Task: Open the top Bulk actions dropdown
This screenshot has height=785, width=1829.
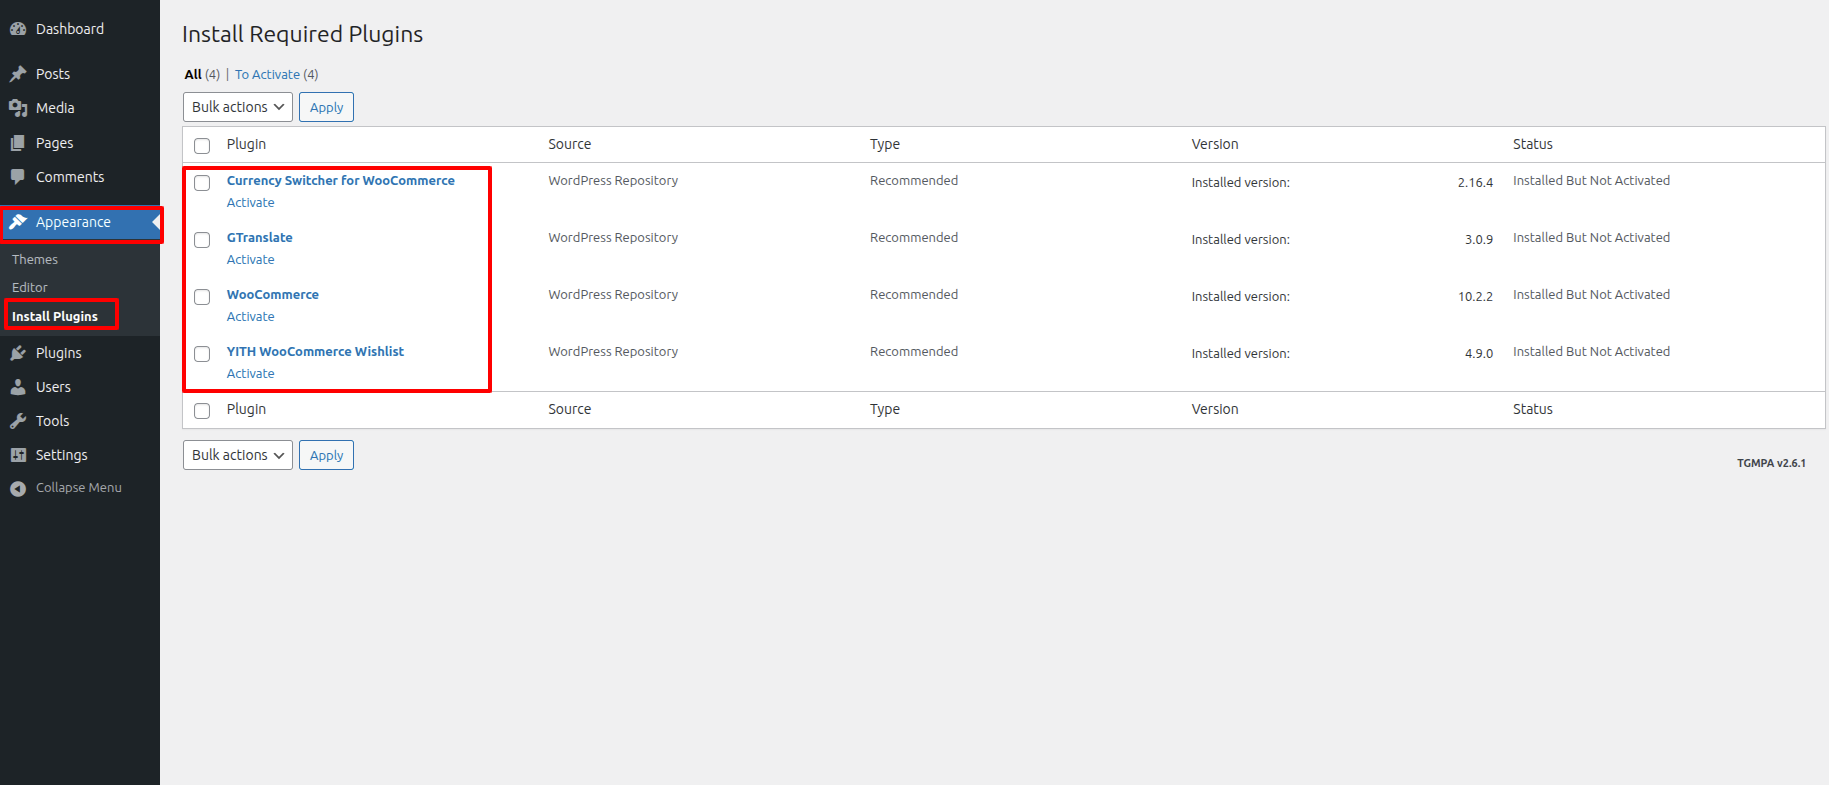Action: pos(238,107)
